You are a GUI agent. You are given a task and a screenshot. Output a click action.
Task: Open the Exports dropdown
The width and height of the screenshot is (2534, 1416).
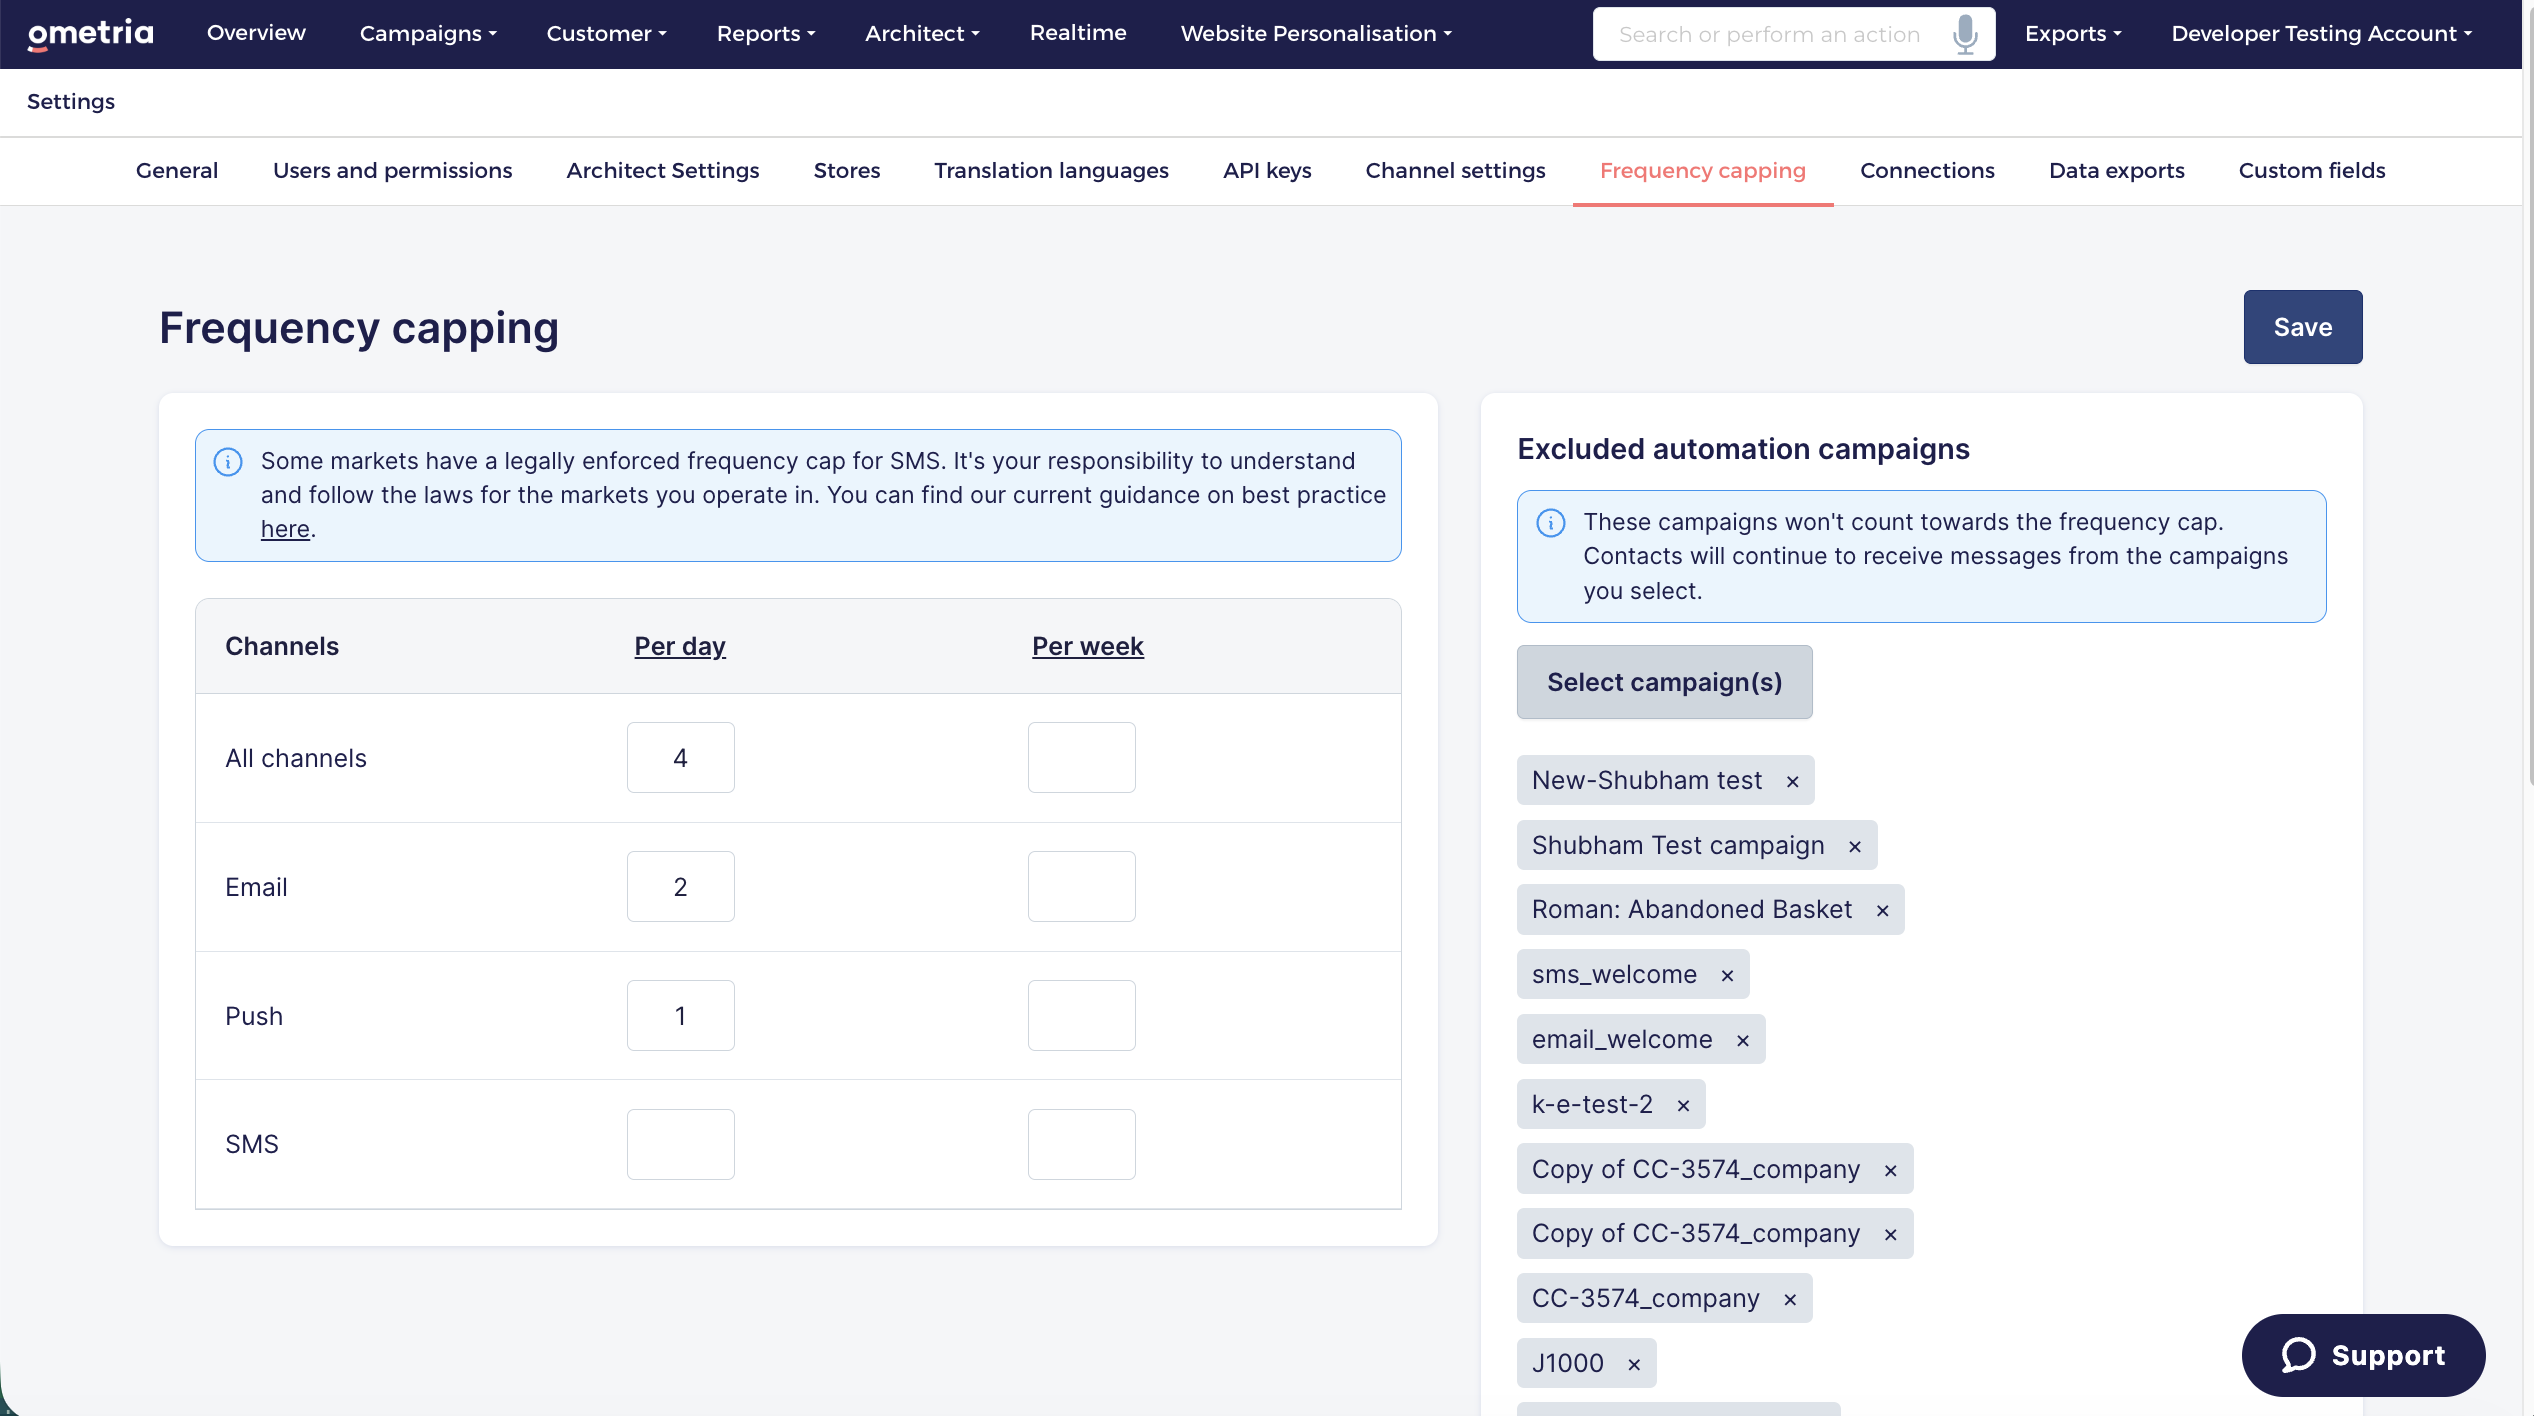coord(2073,33)
